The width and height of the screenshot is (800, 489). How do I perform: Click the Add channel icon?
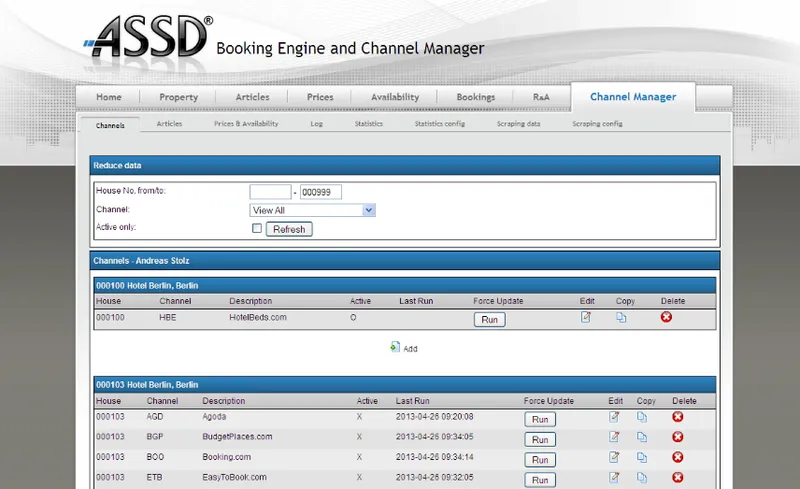395,347
